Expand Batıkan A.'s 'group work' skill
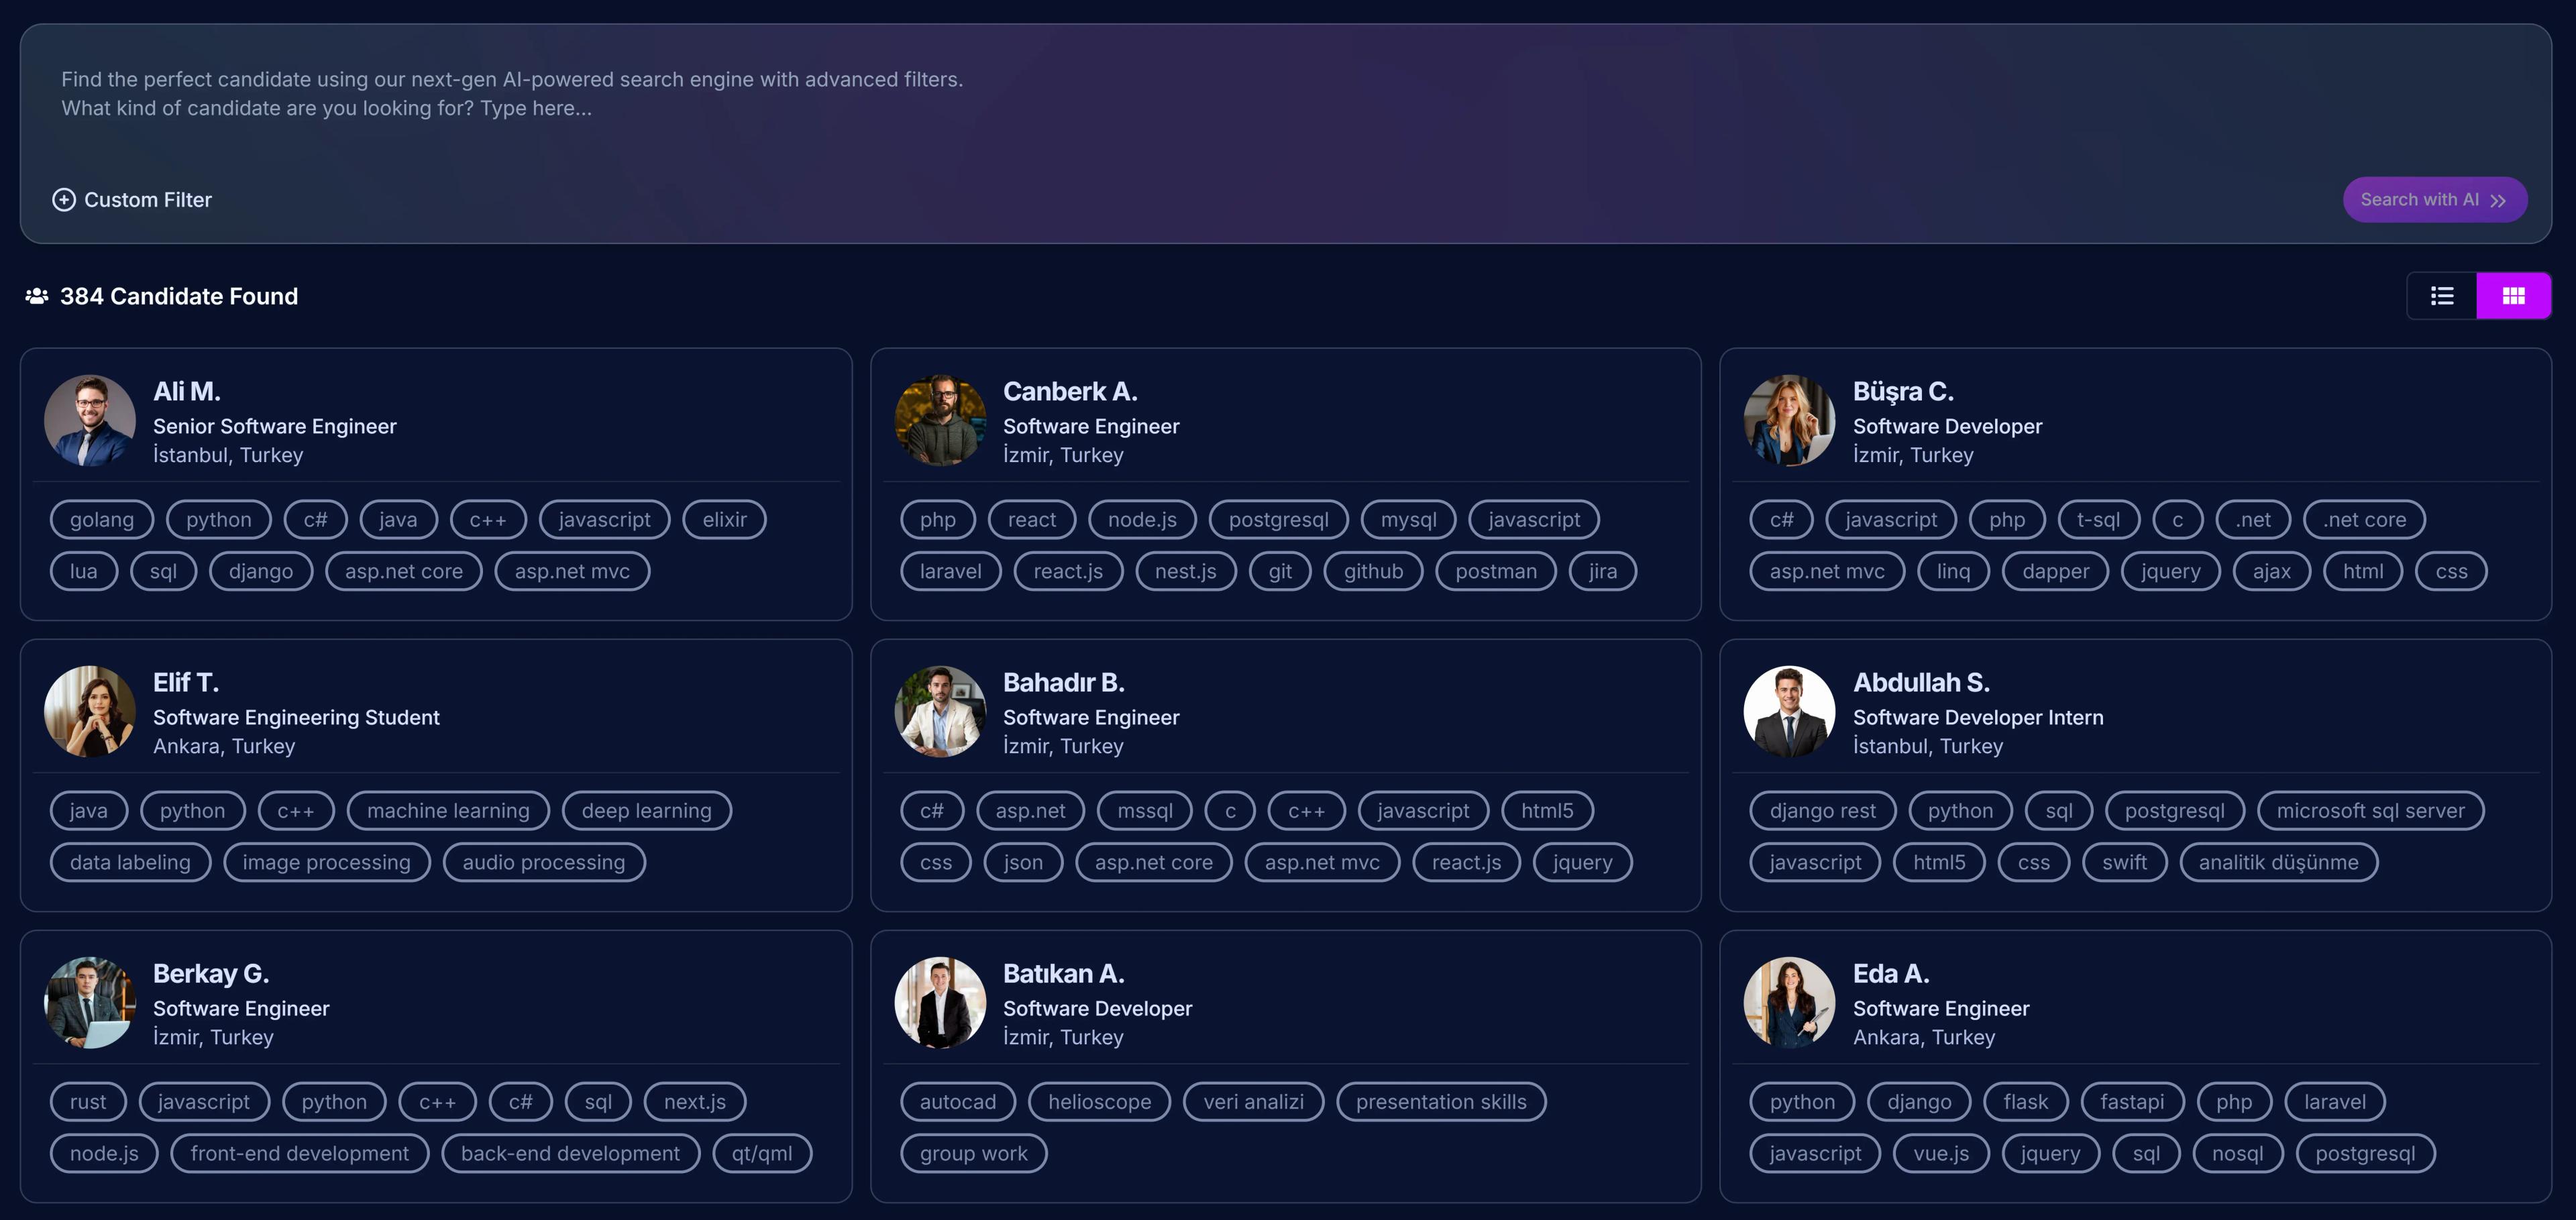This screenshot has height=1220, width=2576. (x=973, y=1153)
